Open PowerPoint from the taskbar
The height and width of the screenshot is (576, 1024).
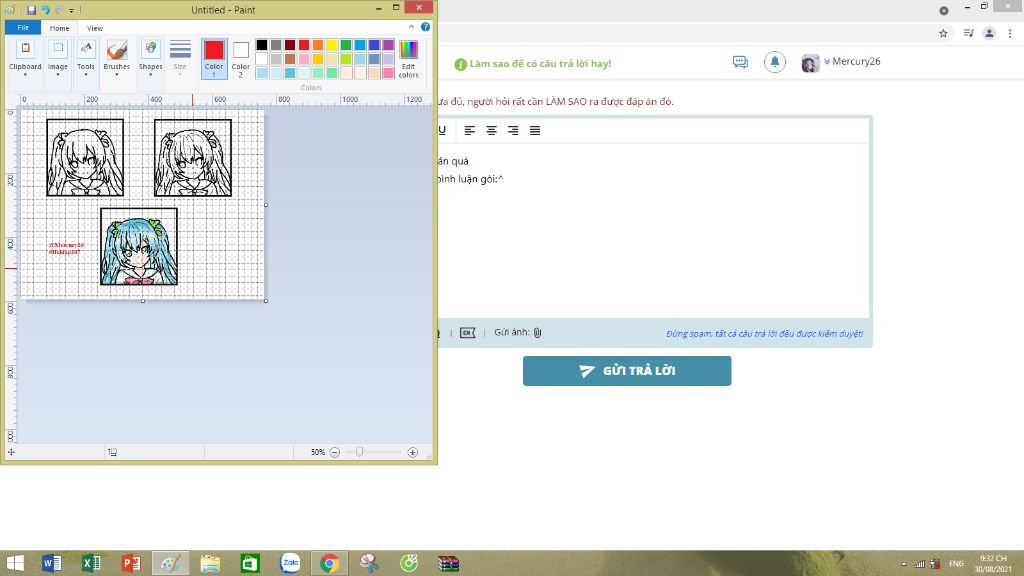click(131, 563)
